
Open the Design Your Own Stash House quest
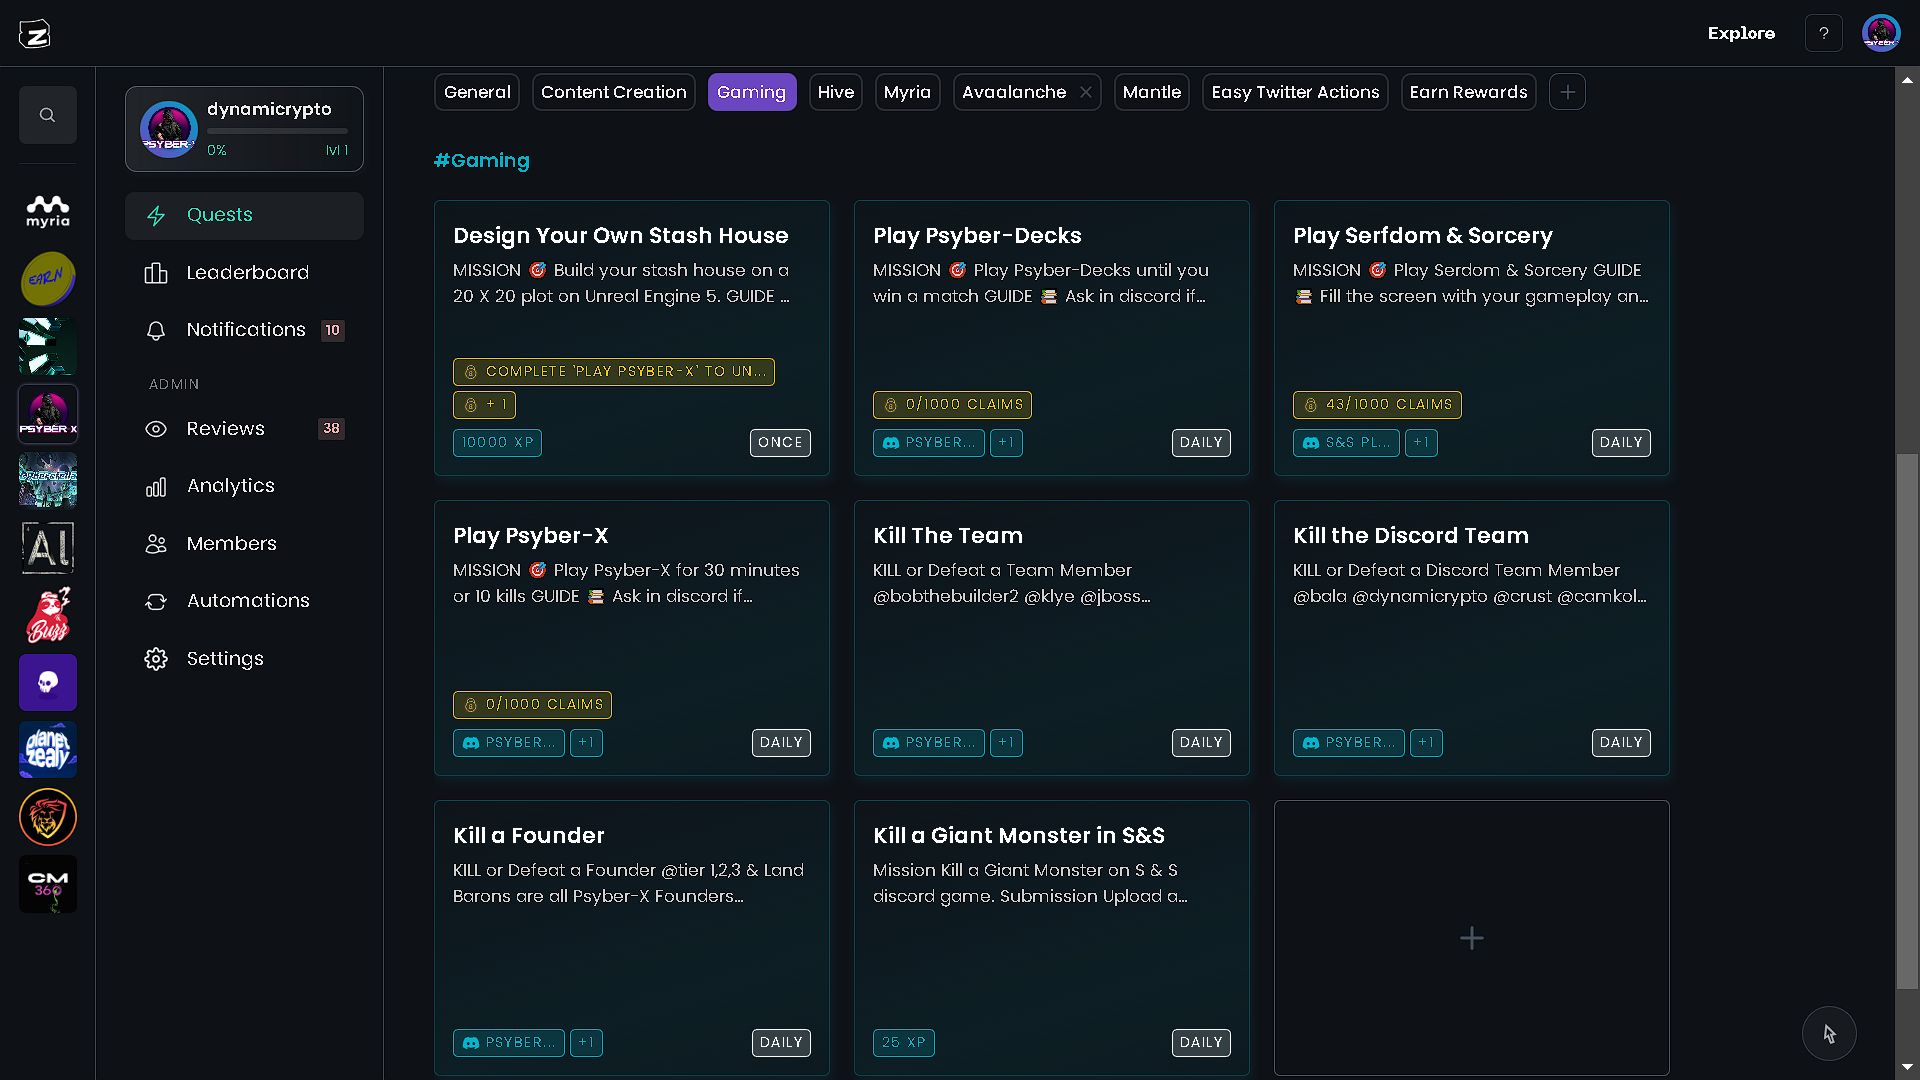click(632, 338)
